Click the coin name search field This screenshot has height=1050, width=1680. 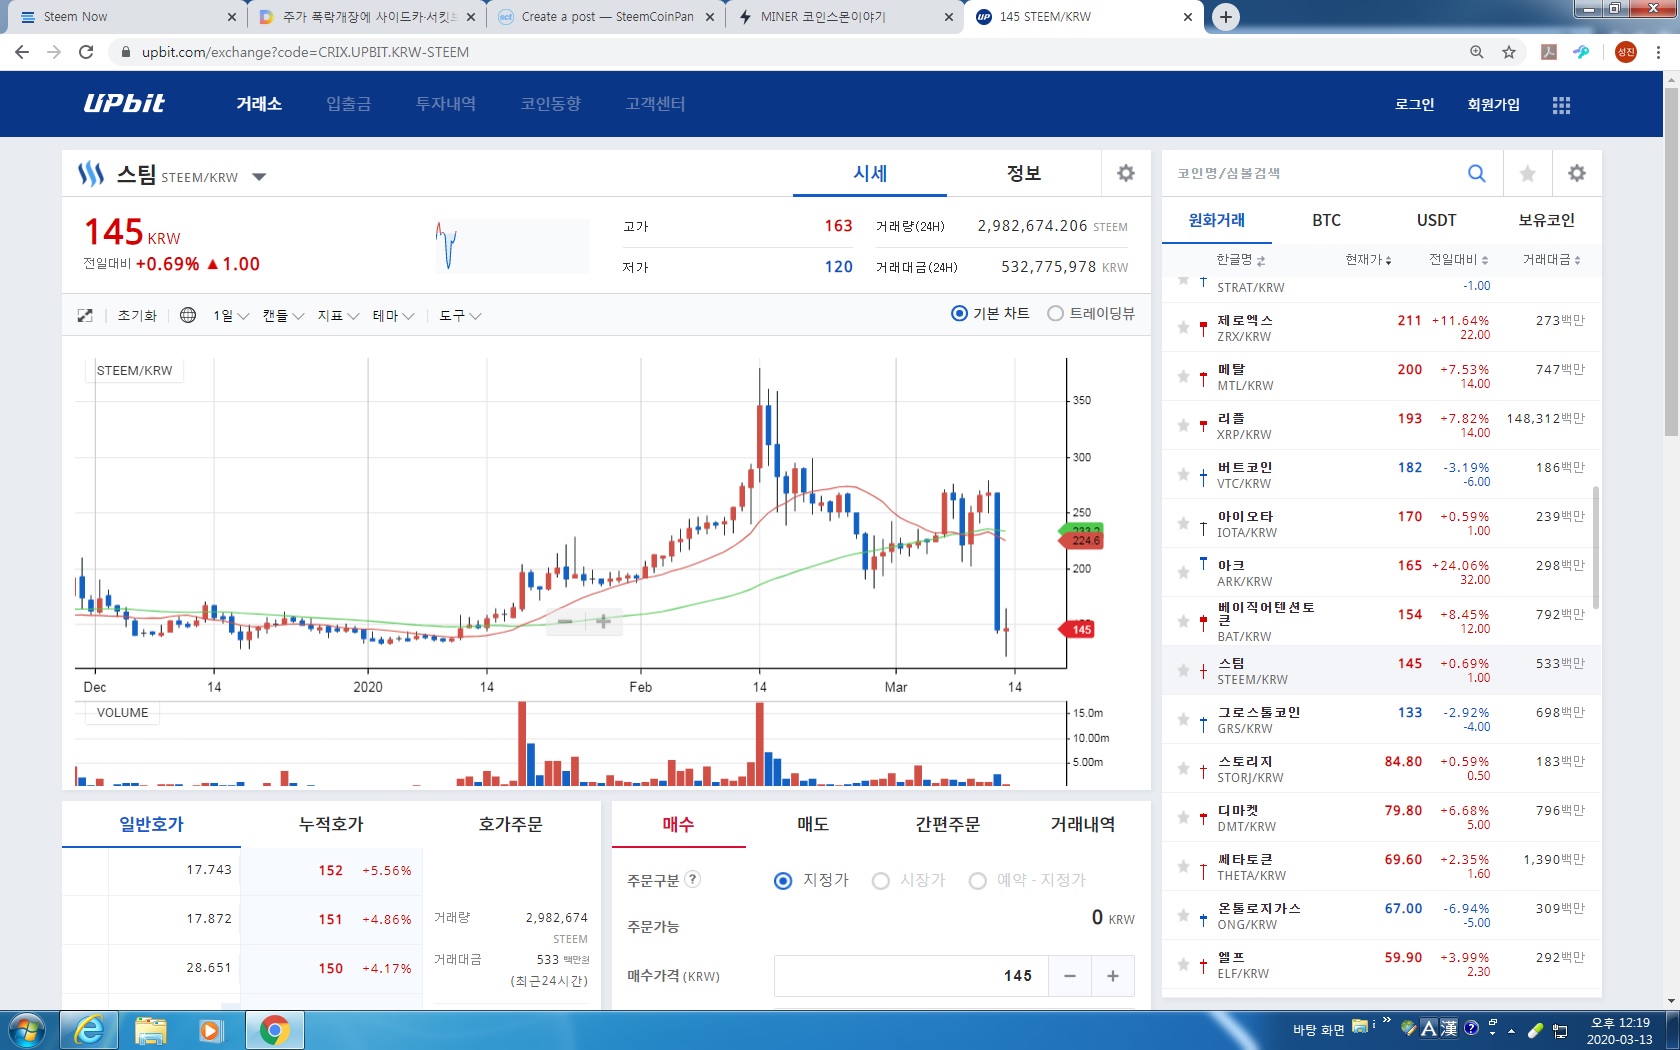pos(1313,173)
